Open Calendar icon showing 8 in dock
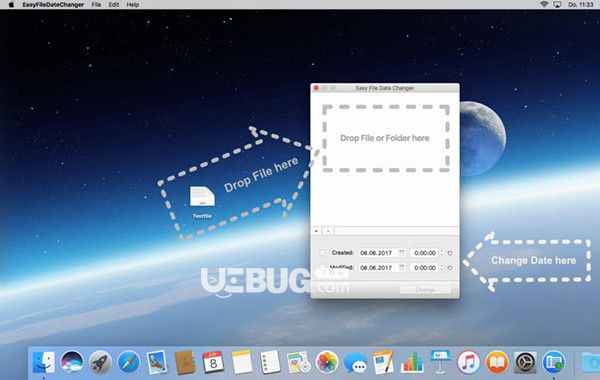 point(214,362)
